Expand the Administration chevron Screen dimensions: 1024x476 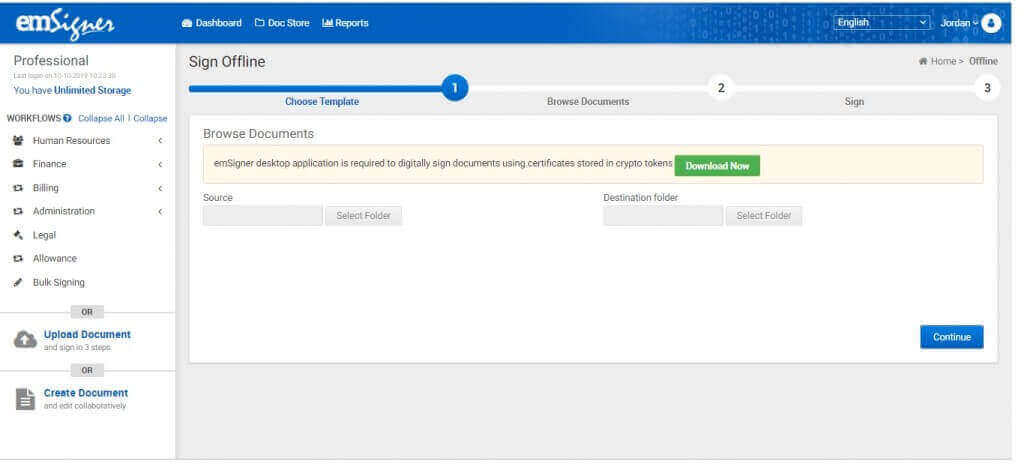click(x=160, y=212)
